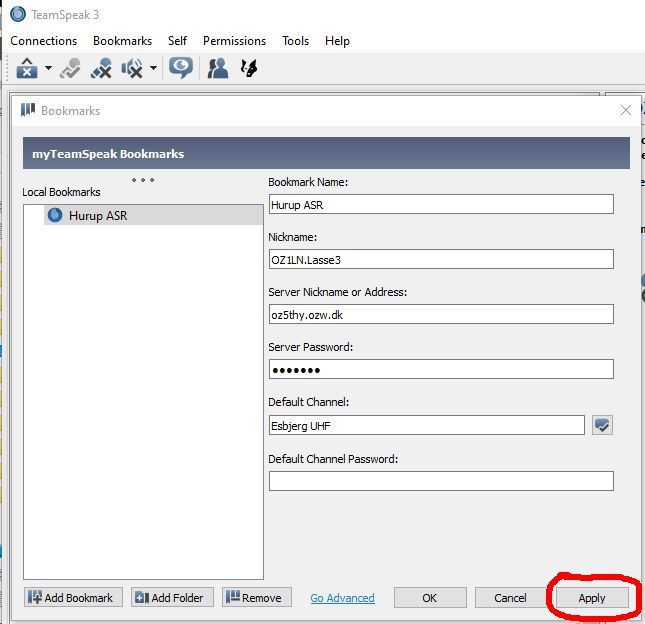Image resolution: width=645 pixels, height=624 pixels.
Task: Click the Apply button
Action: 592,597
